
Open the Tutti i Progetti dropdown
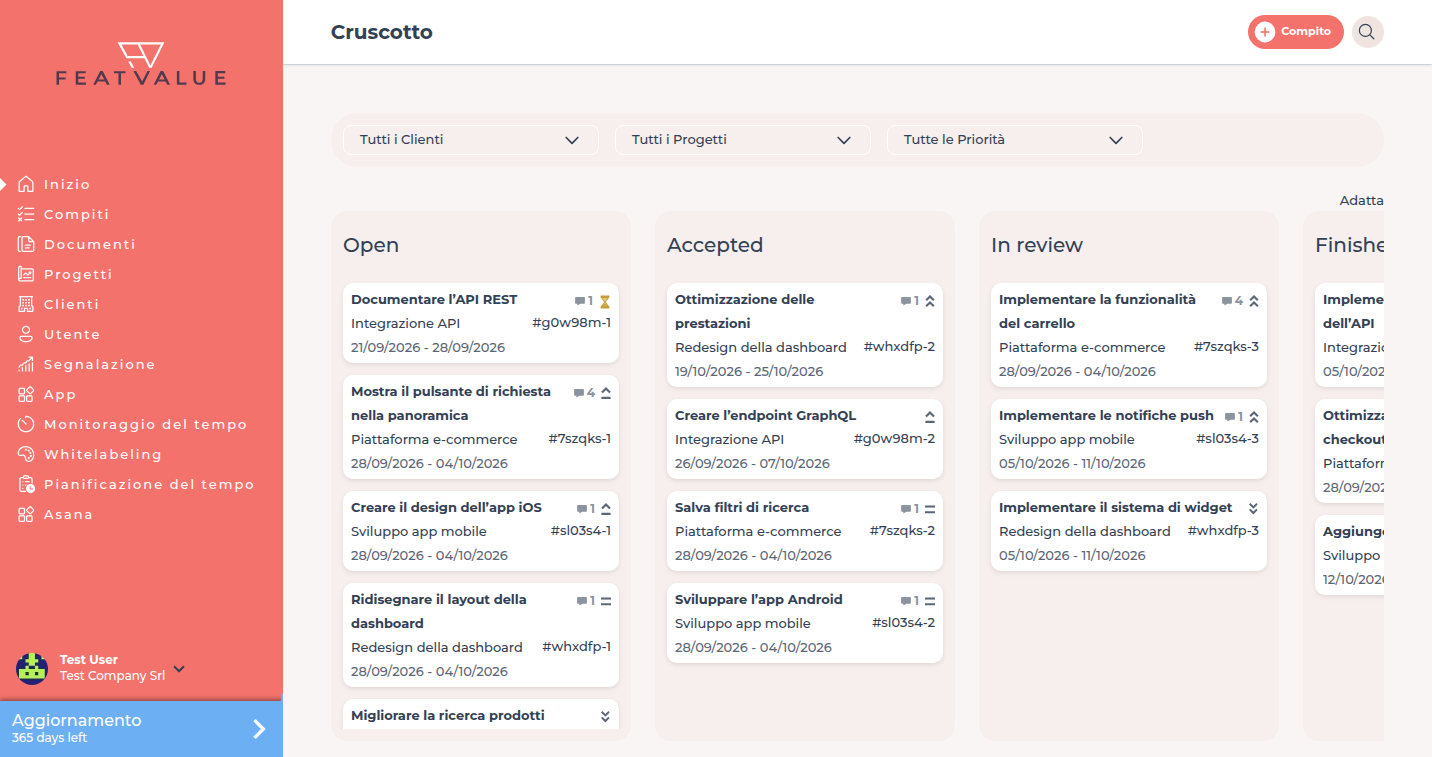click(x=742, y=140)
